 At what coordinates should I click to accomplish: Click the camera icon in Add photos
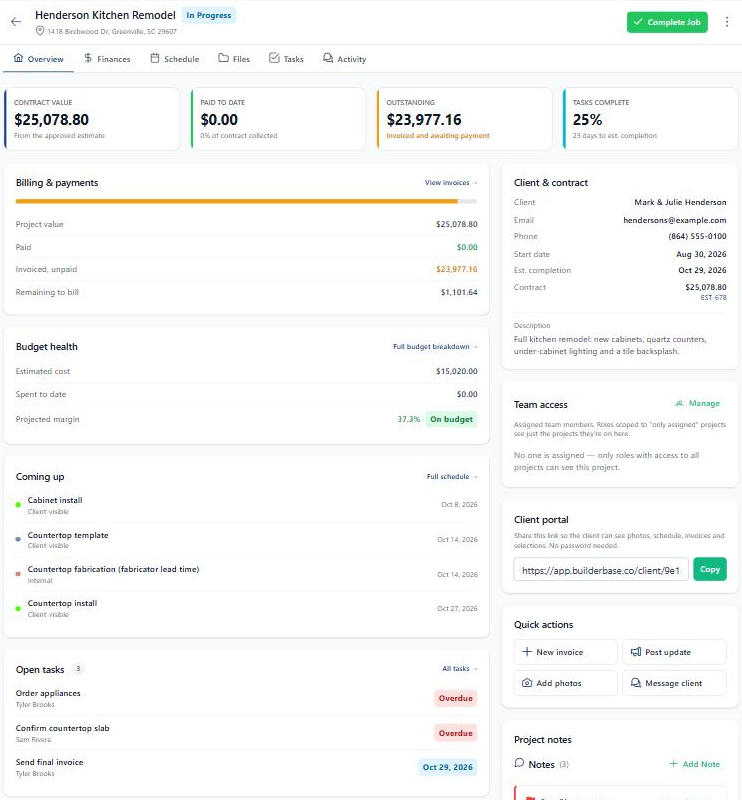coord(527,683)
